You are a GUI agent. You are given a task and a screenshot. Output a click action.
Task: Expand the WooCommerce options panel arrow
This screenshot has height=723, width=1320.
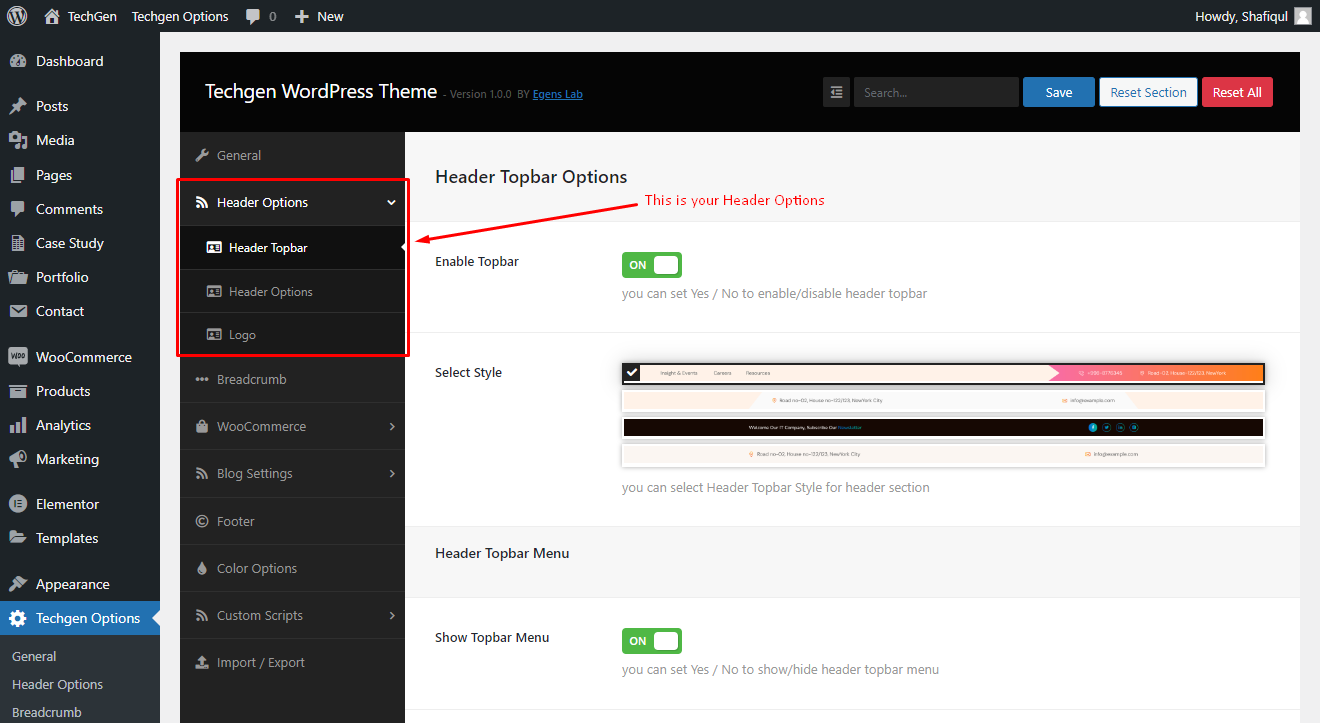392,426
